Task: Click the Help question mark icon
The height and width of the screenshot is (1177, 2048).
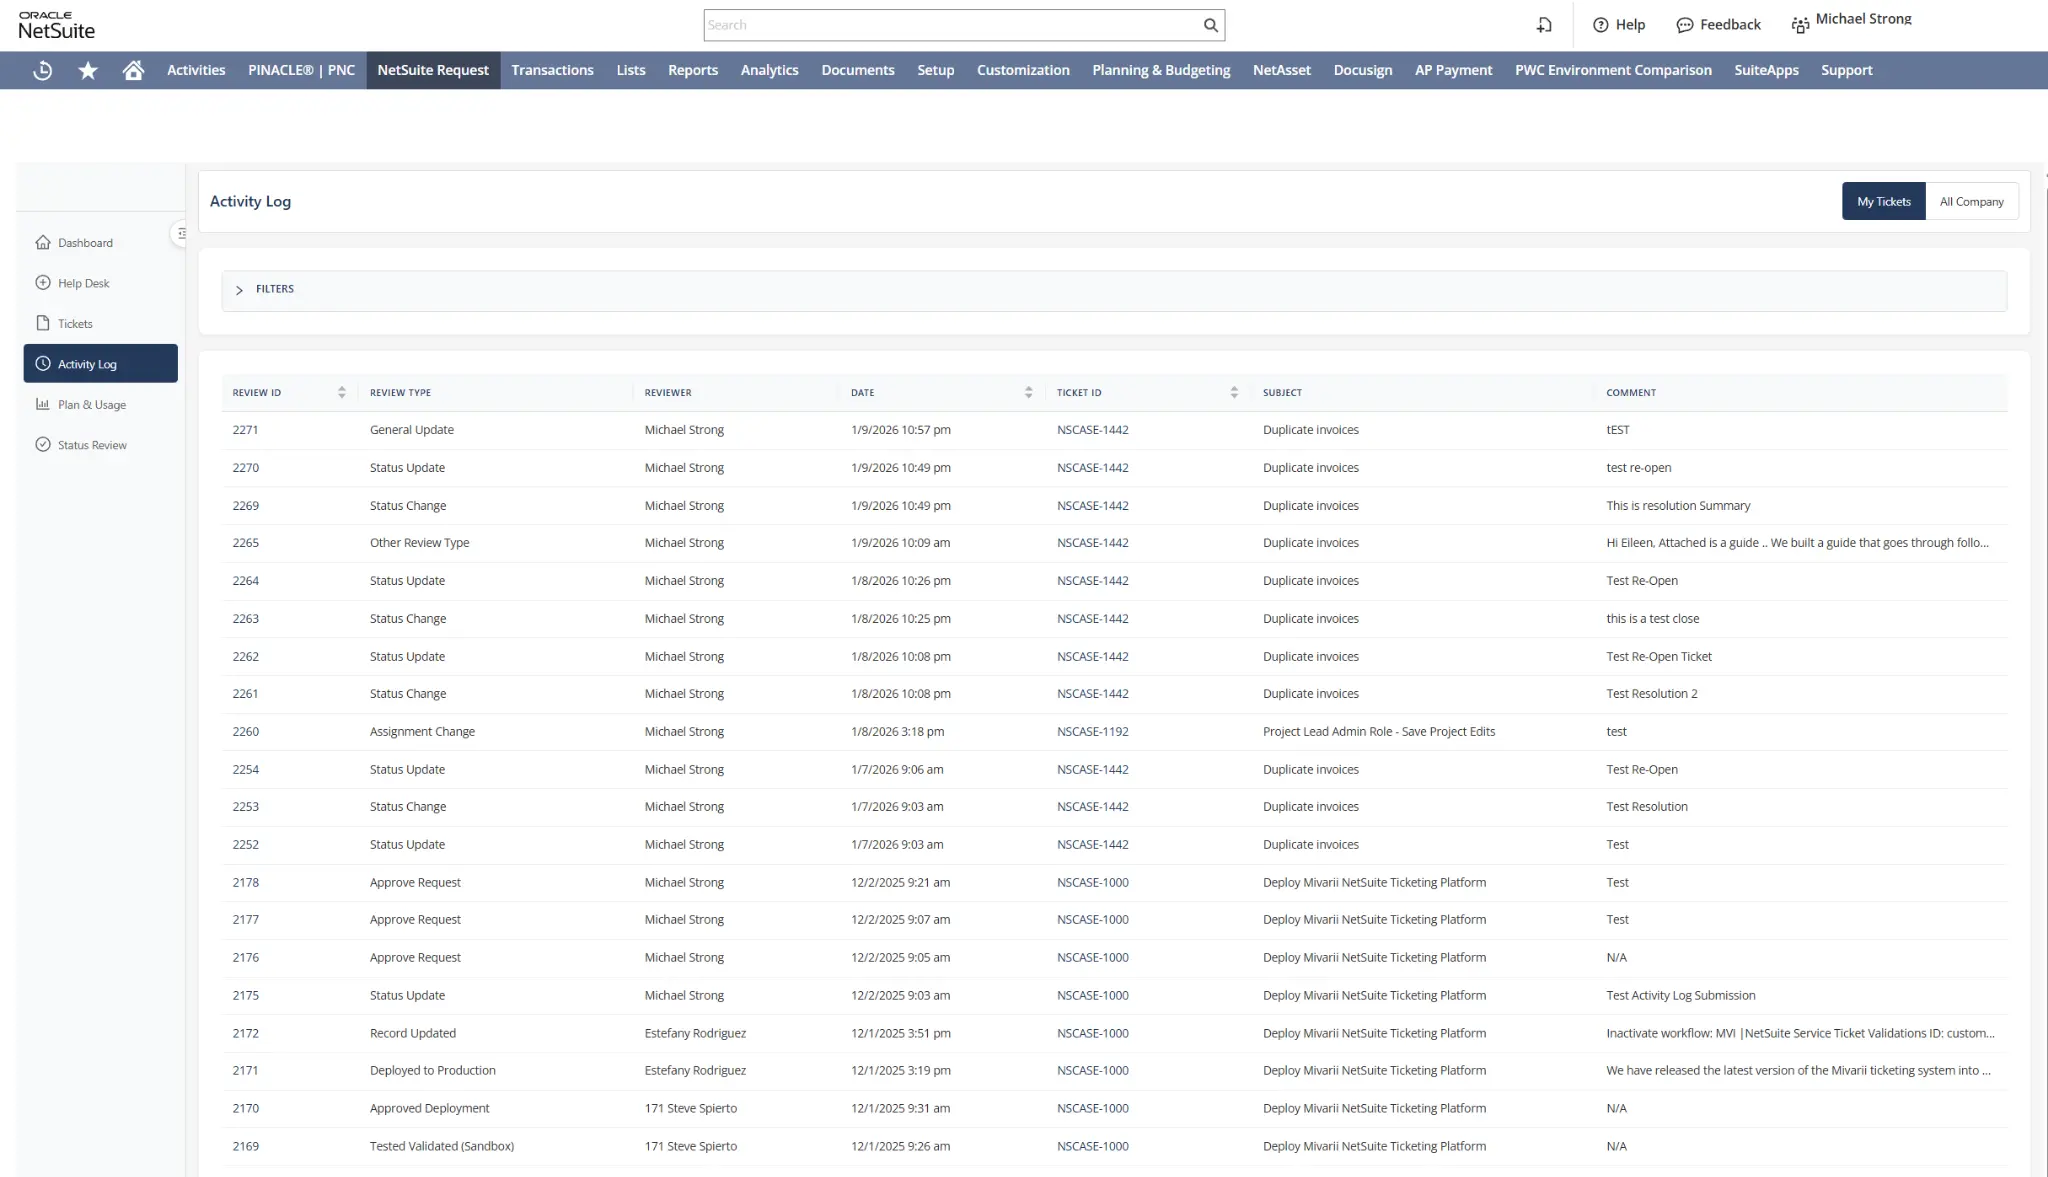Action: (x=1600, y=25)
